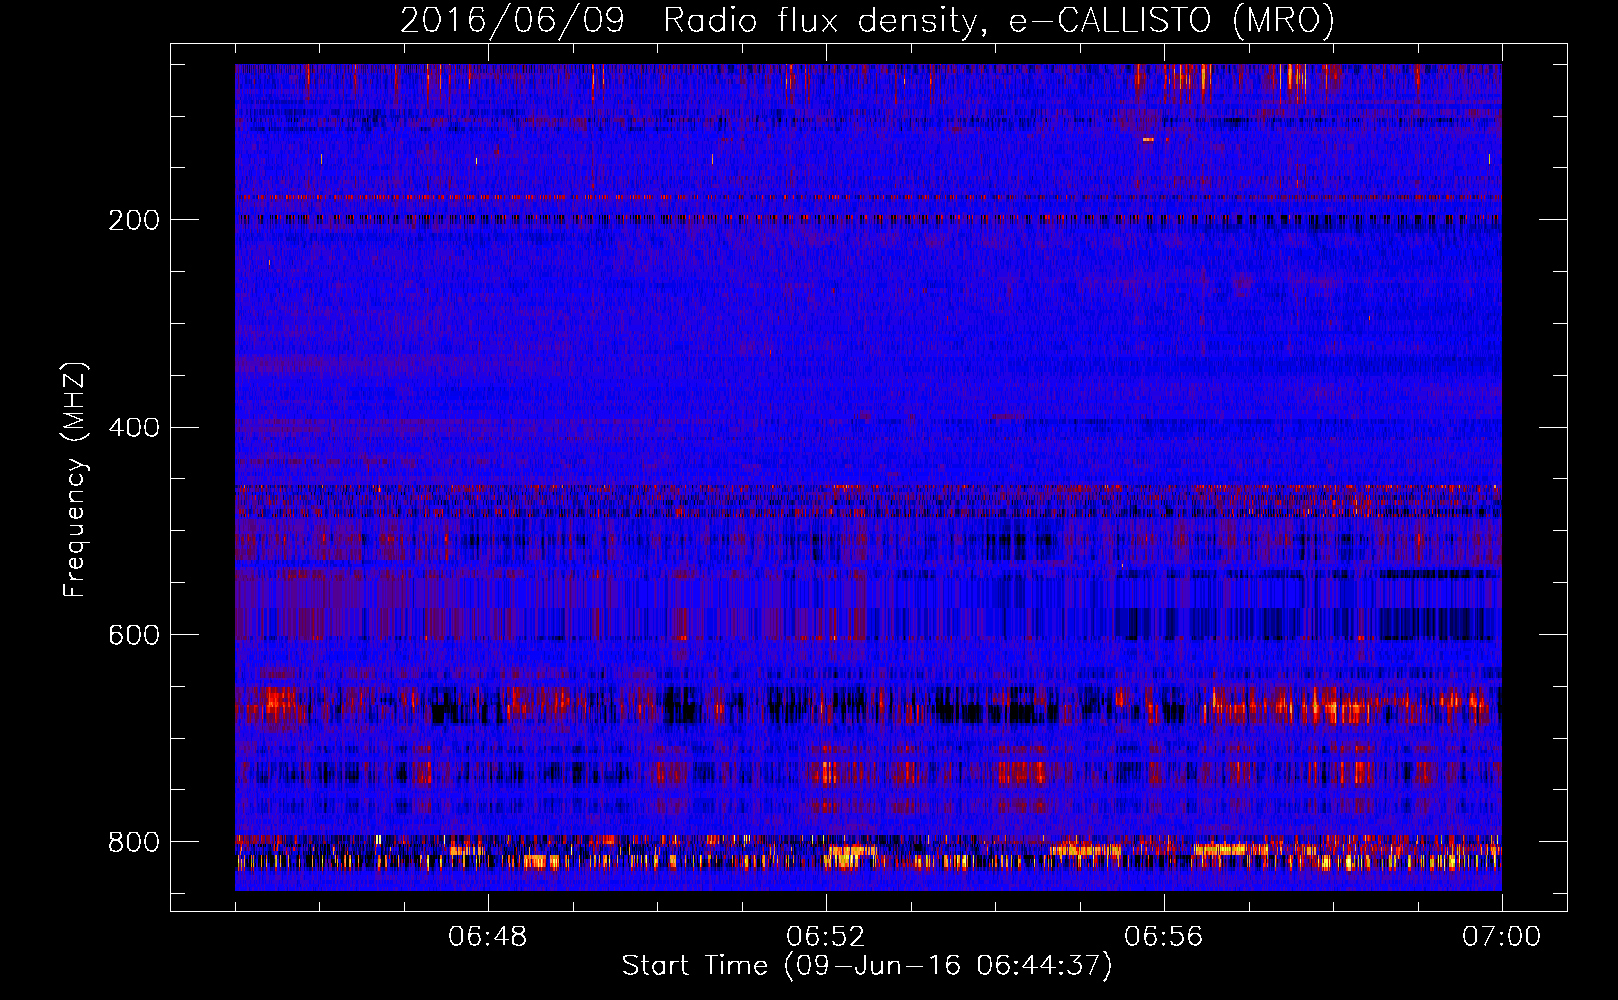Click the 800 frequency tick label

coord(134,843)
